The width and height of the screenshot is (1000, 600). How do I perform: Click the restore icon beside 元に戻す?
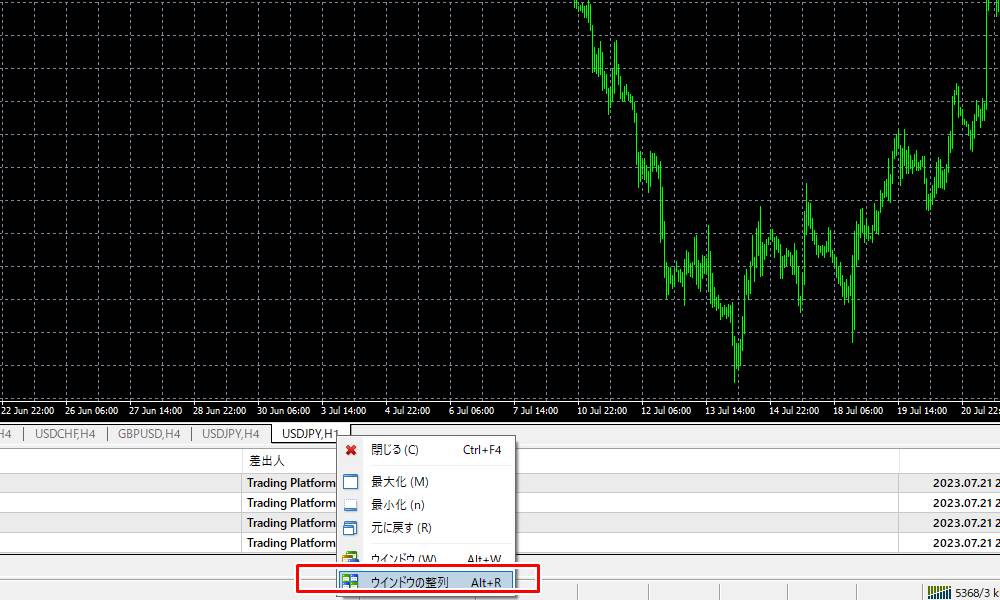point(351,528)
